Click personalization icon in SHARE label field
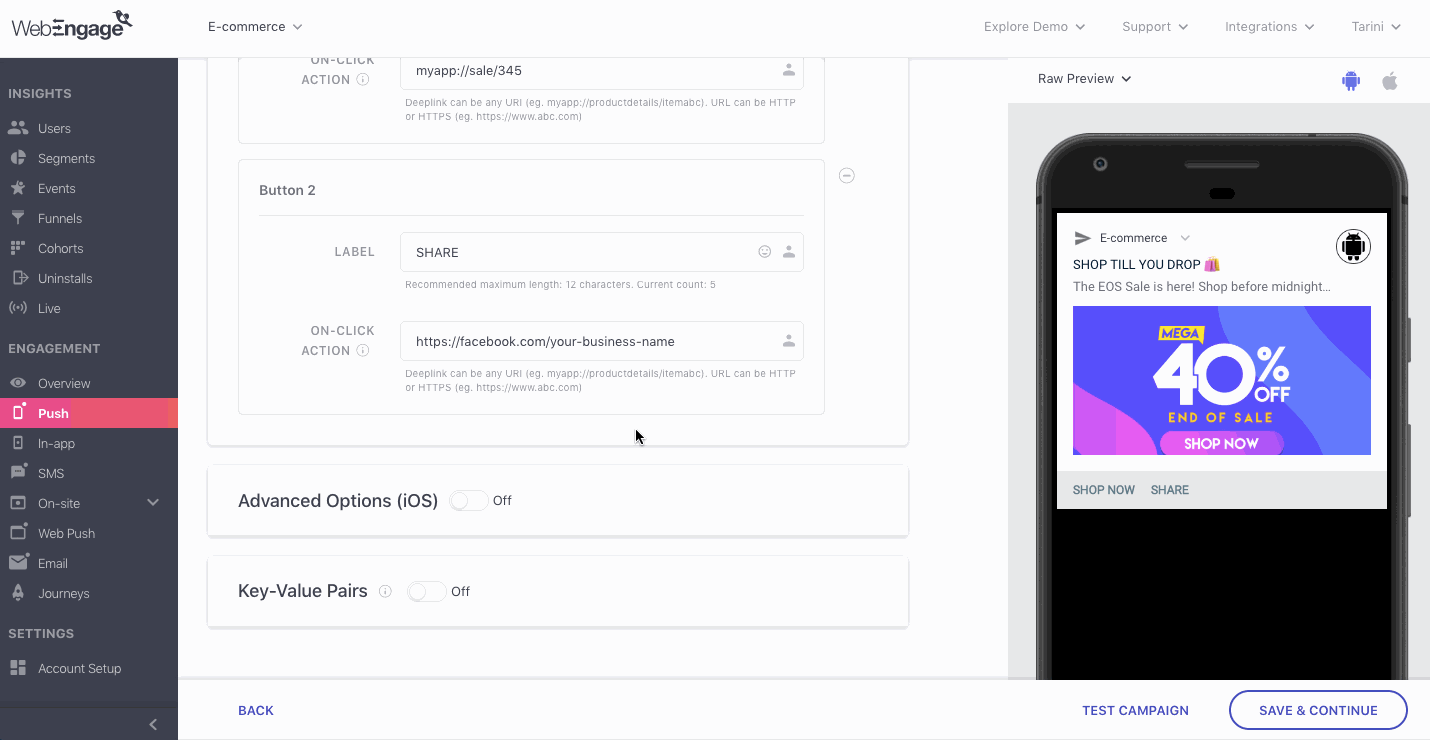 789,252
